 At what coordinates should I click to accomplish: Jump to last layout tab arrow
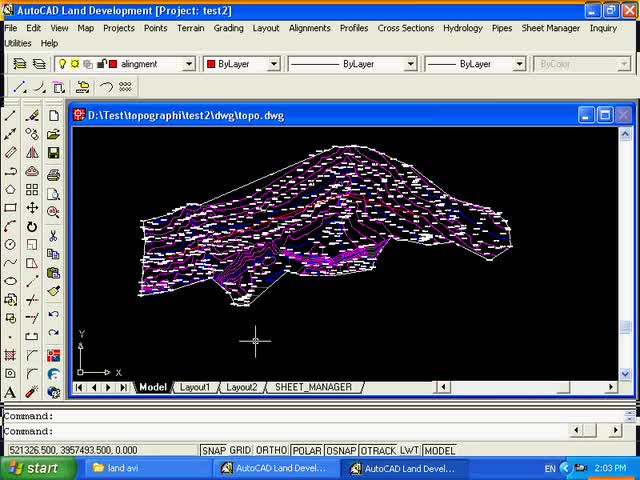[123, 387]
